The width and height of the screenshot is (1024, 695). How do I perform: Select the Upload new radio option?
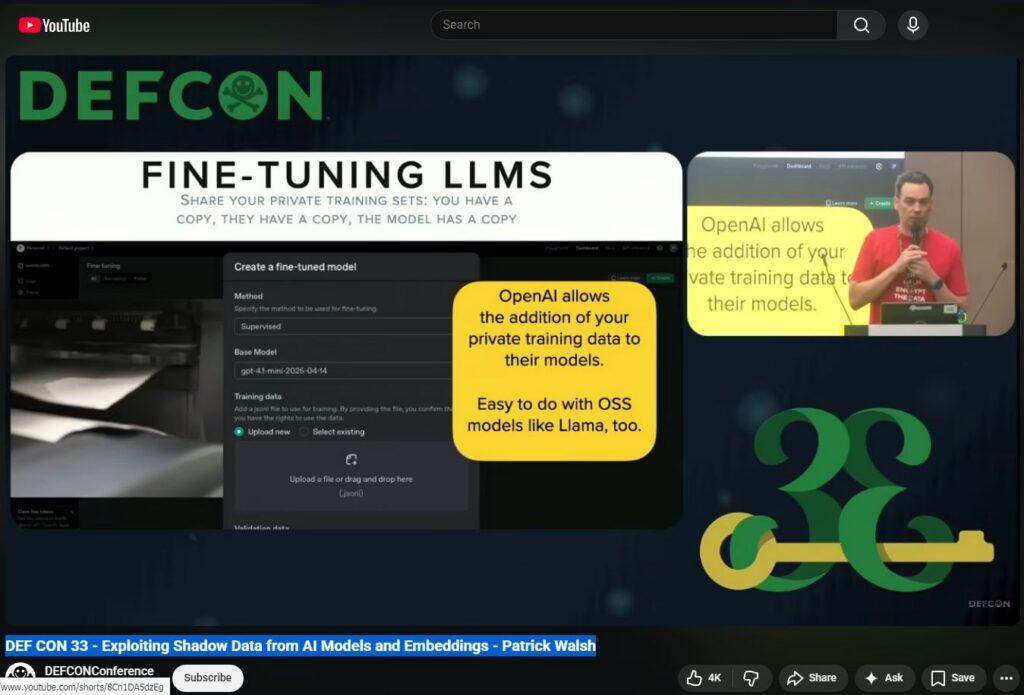[x=239, y=432]
